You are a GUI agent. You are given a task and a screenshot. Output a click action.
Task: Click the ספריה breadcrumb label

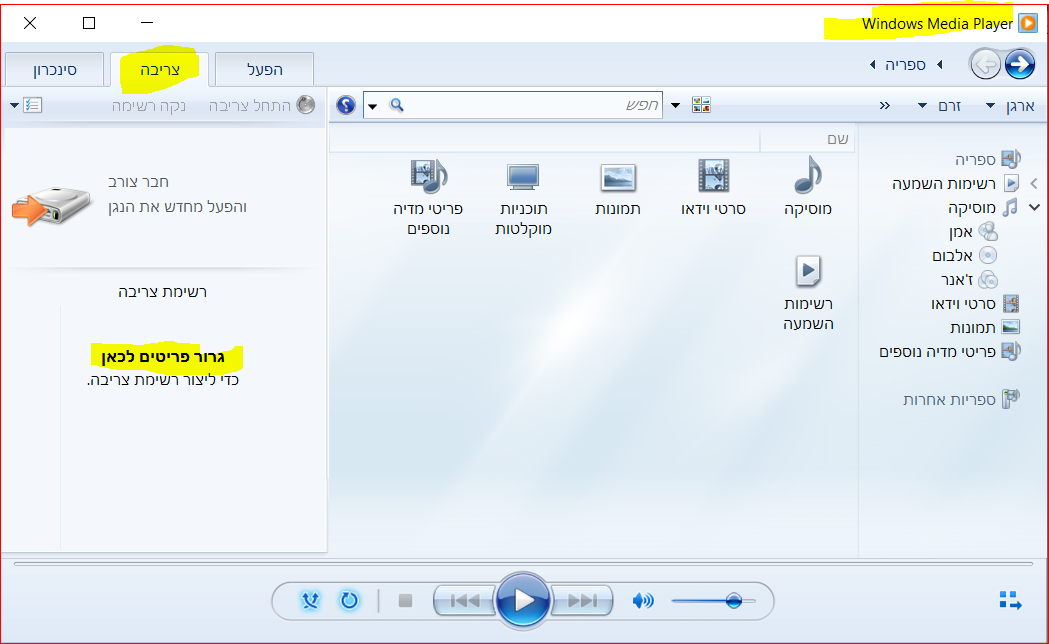tap(905, 65)
